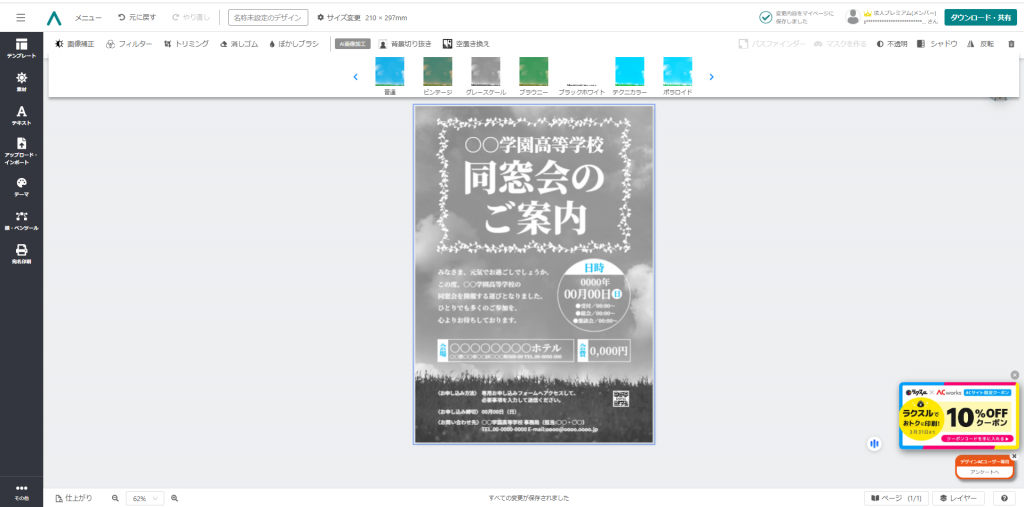Apply the グレースケール filter thumbnail
Image resolution: width=1024 pixels, height=507 pixels.
(486, 71)
